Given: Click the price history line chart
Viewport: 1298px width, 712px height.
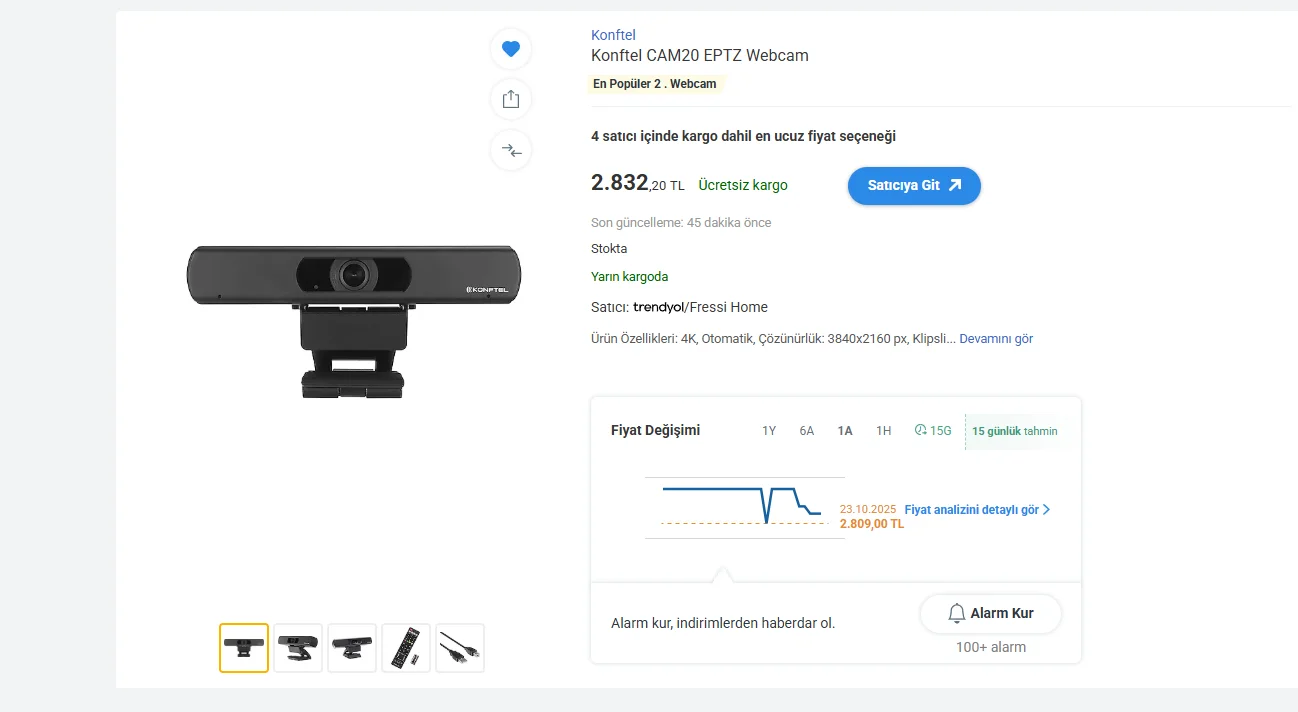Looking at the screenshot, I should (x=744, y=506).
